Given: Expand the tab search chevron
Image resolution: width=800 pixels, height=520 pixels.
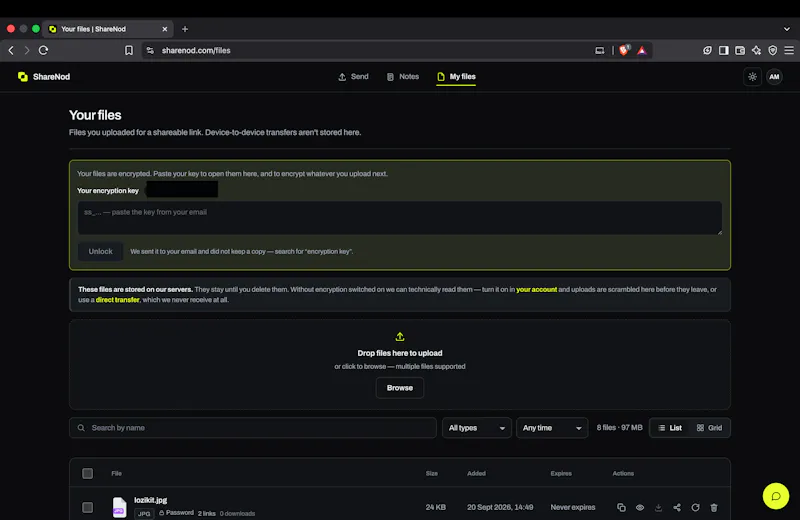Looking at the screenshot, I should point(787,29).
